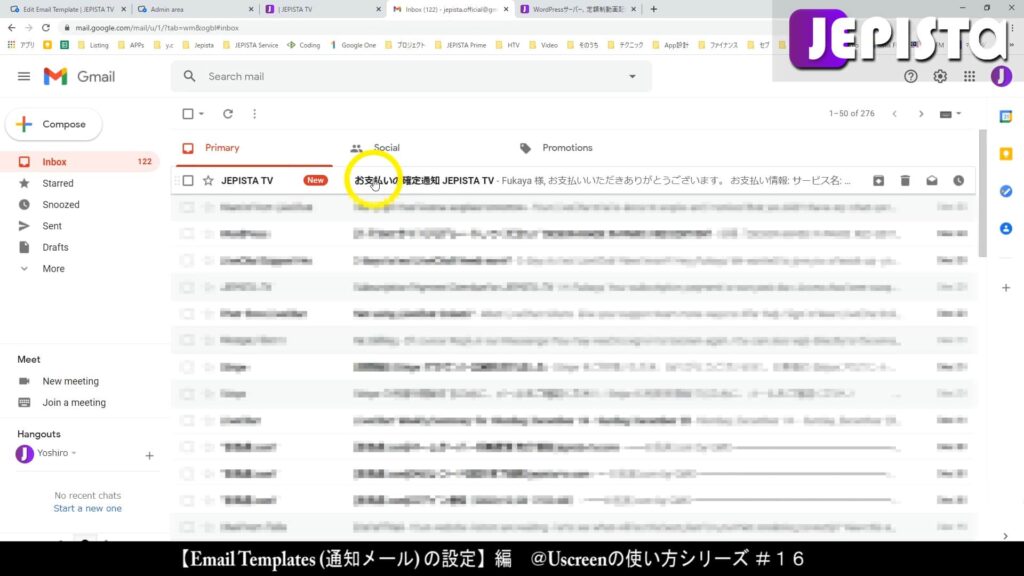Click the Gmail logo
Screen dimensions: 1024x576
pyautogui.click(x=79, y=76)
